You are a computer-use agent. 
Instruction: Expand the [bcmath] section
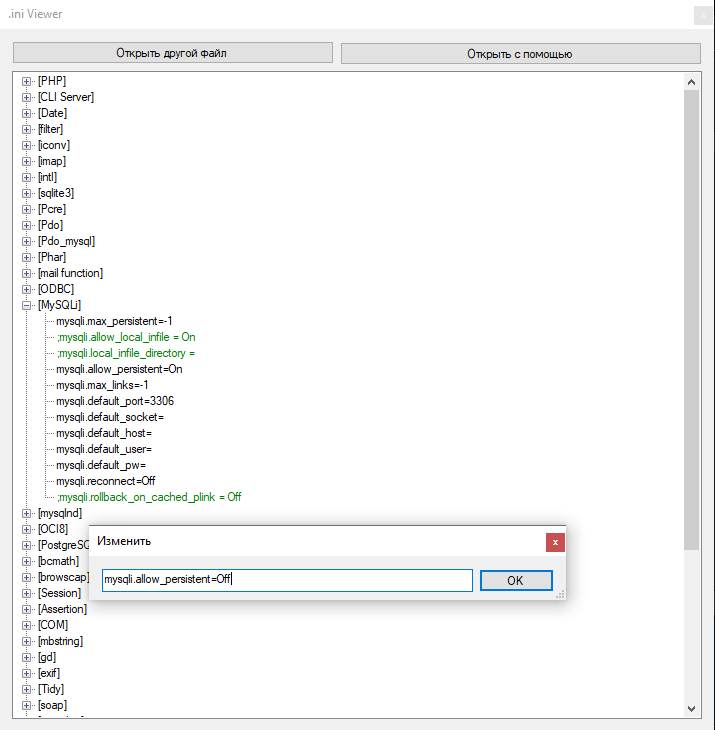pos(27,561)
